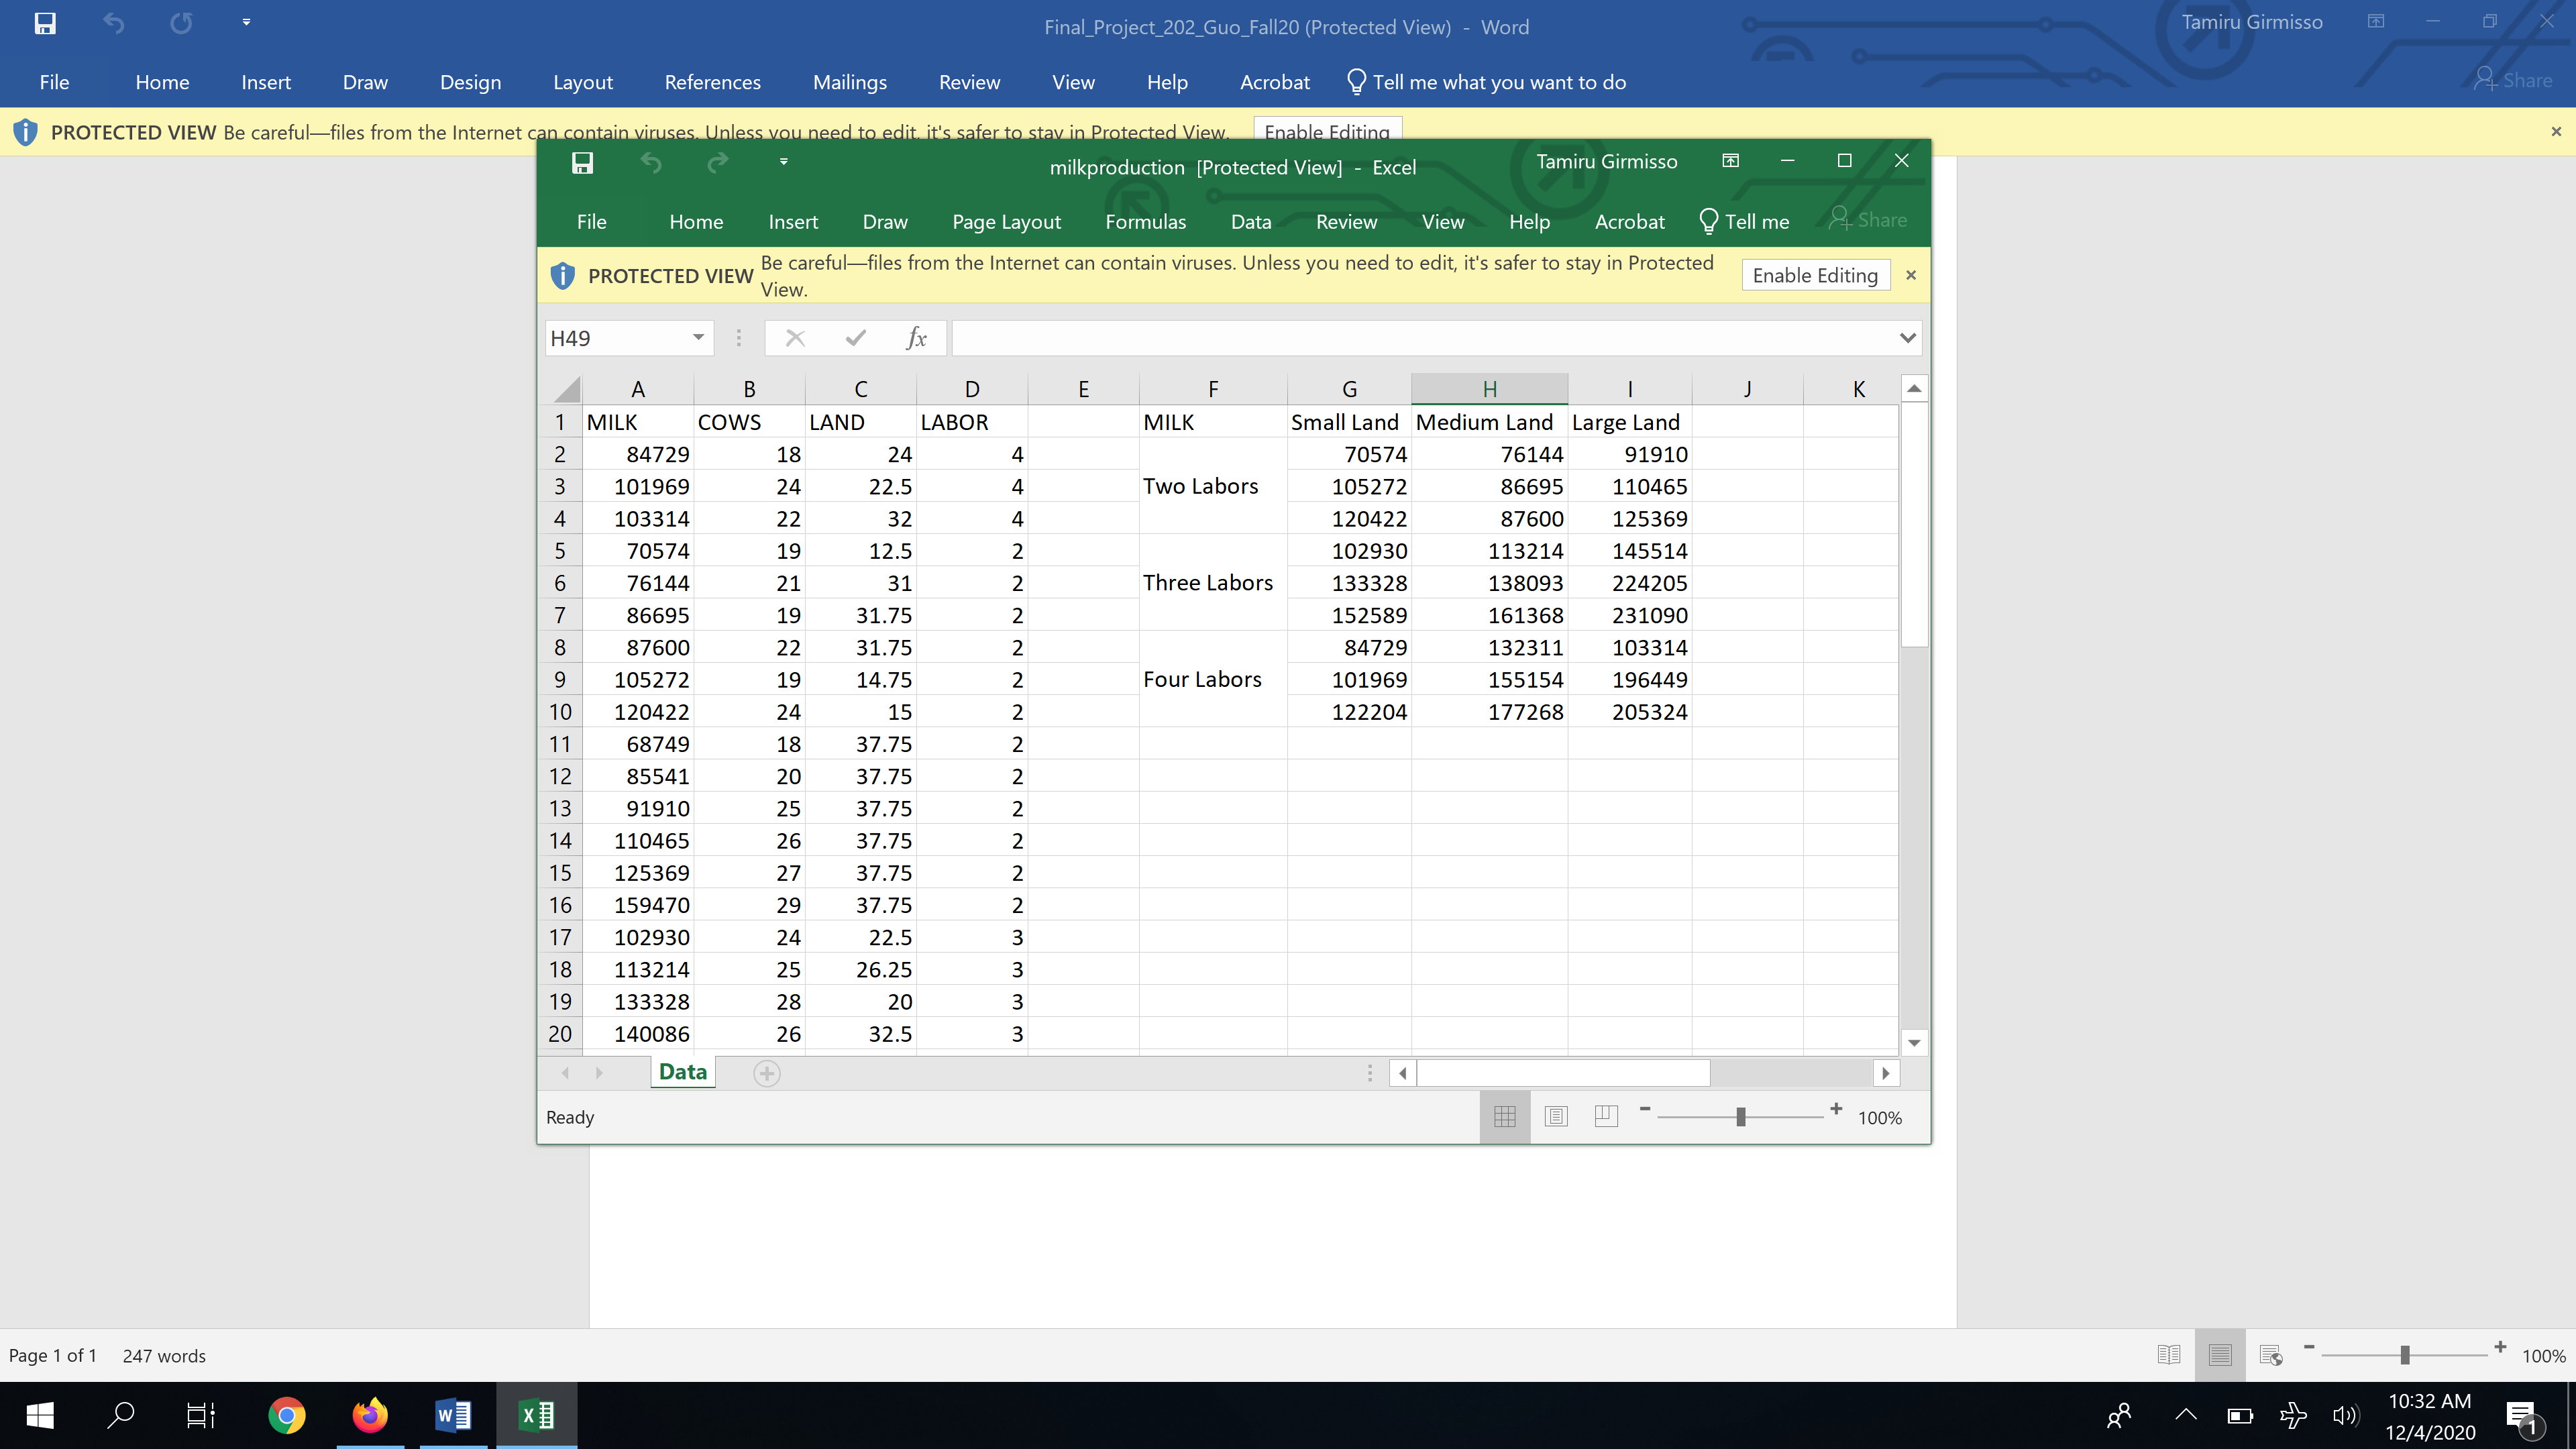This screenshot has width=2576, height=1449.
Task: Open the References tab in Word
Action: (x=712, y=83)
